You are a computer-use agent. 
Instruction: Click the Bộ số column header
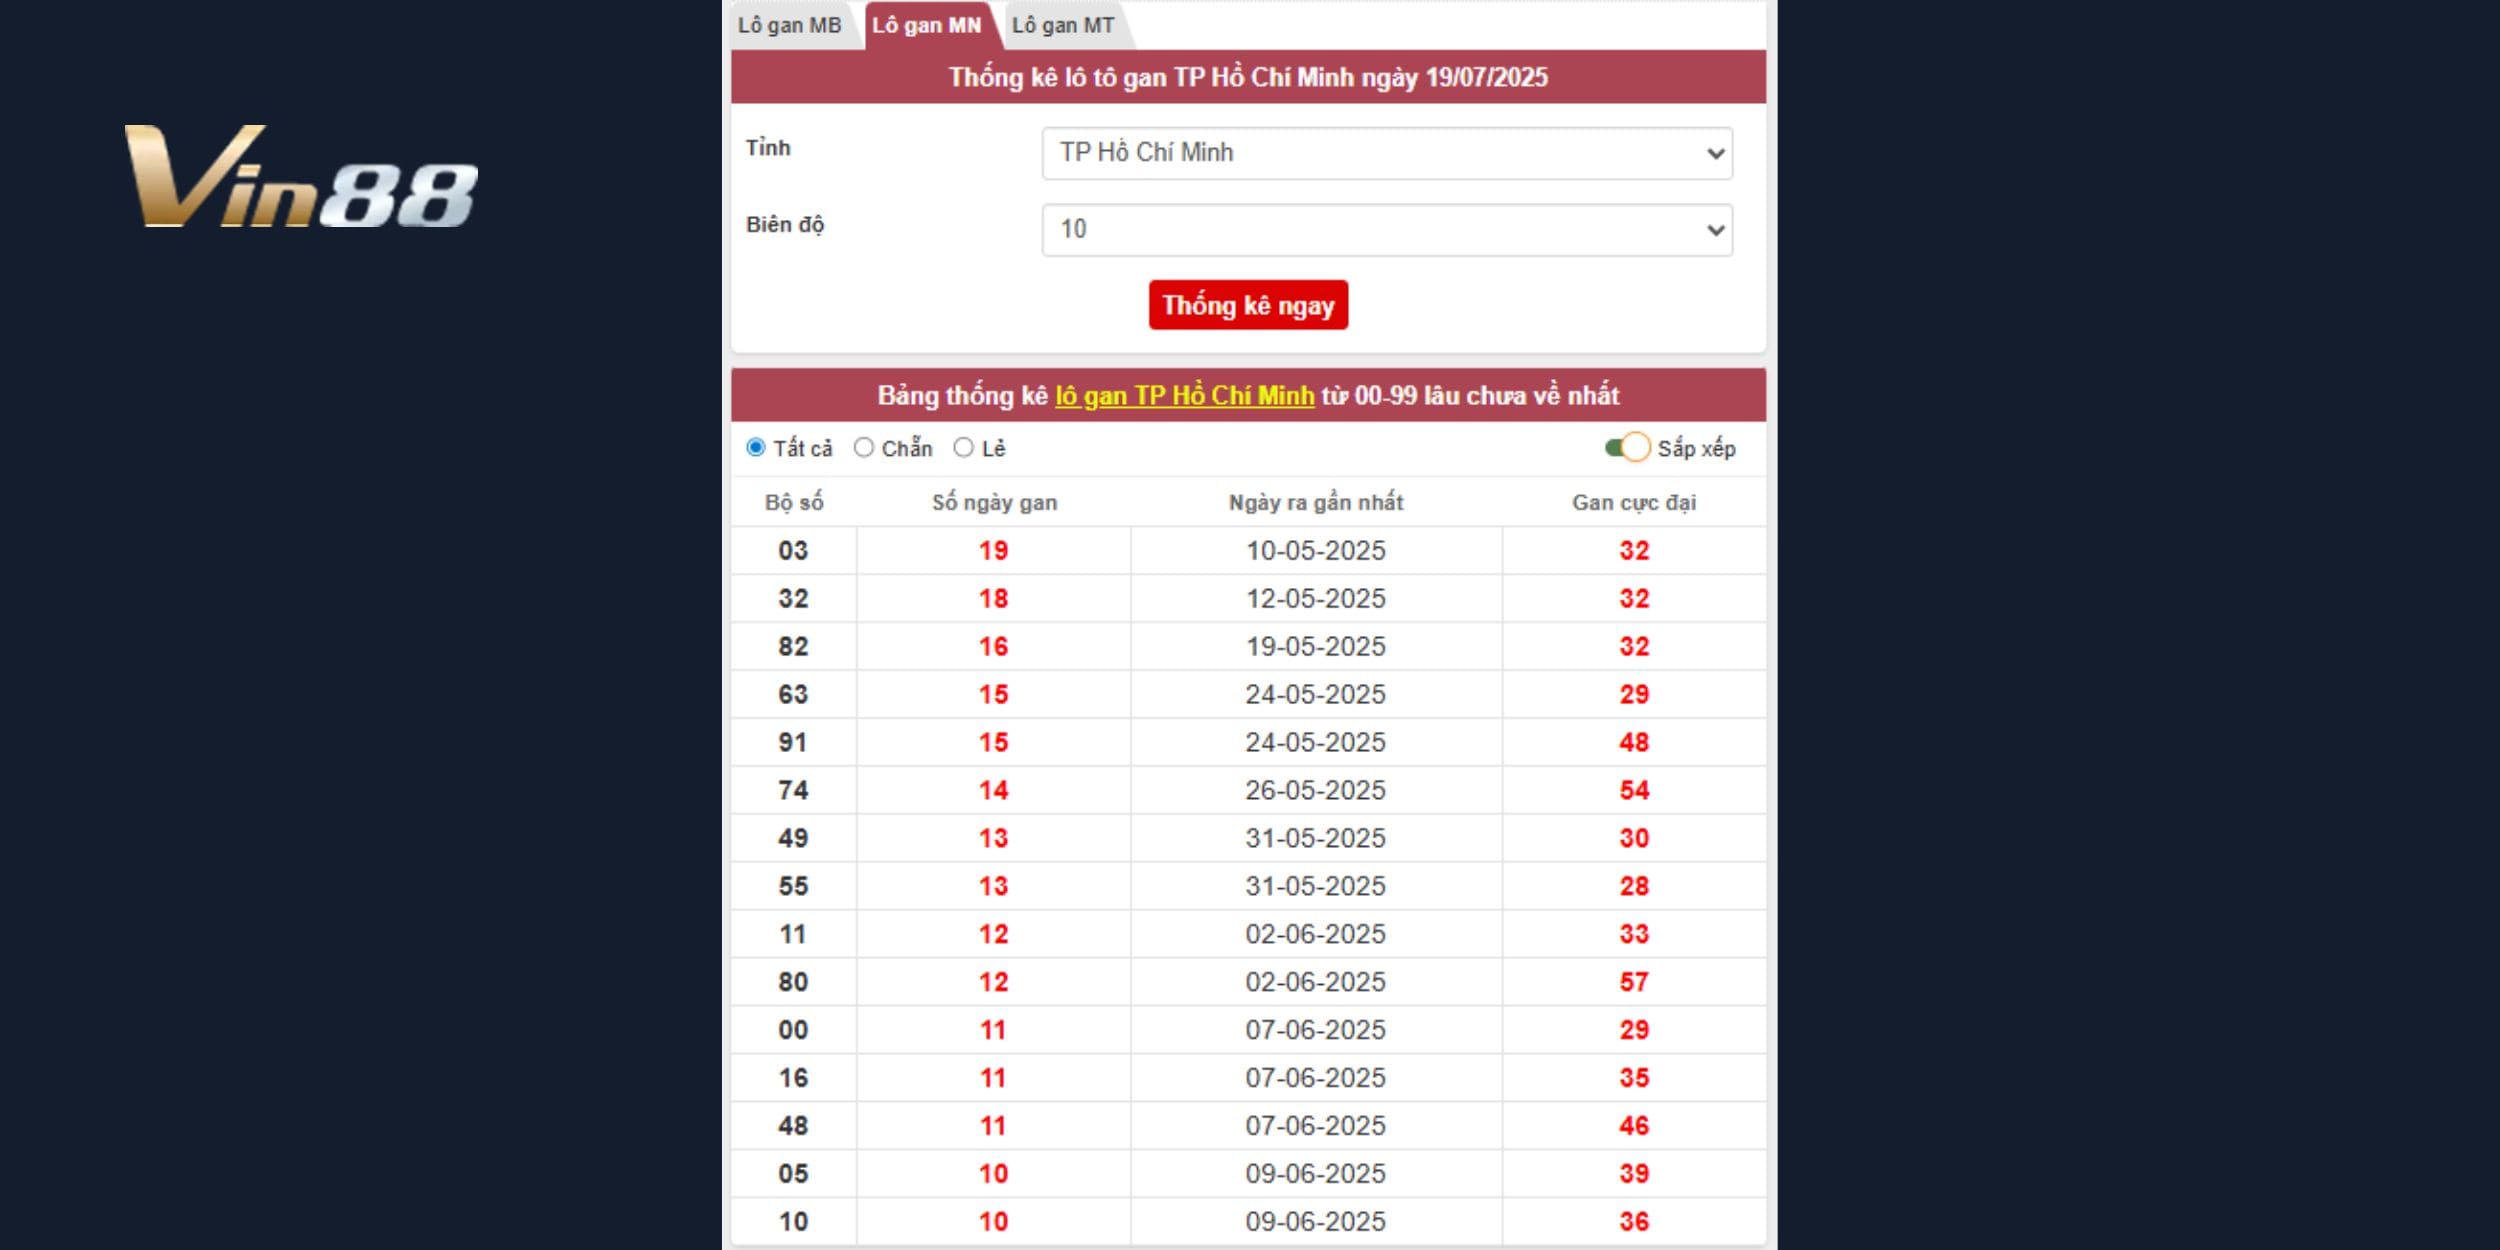[794, 503]
